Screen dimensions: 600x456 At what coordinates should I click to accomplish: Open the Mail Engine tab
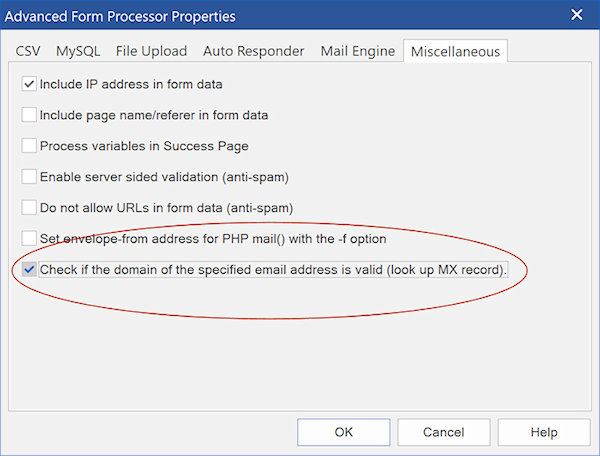pos(357,51)
